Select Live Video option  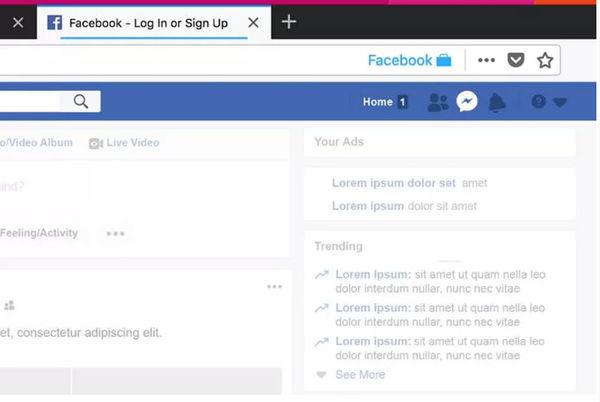tap(124, 143)
